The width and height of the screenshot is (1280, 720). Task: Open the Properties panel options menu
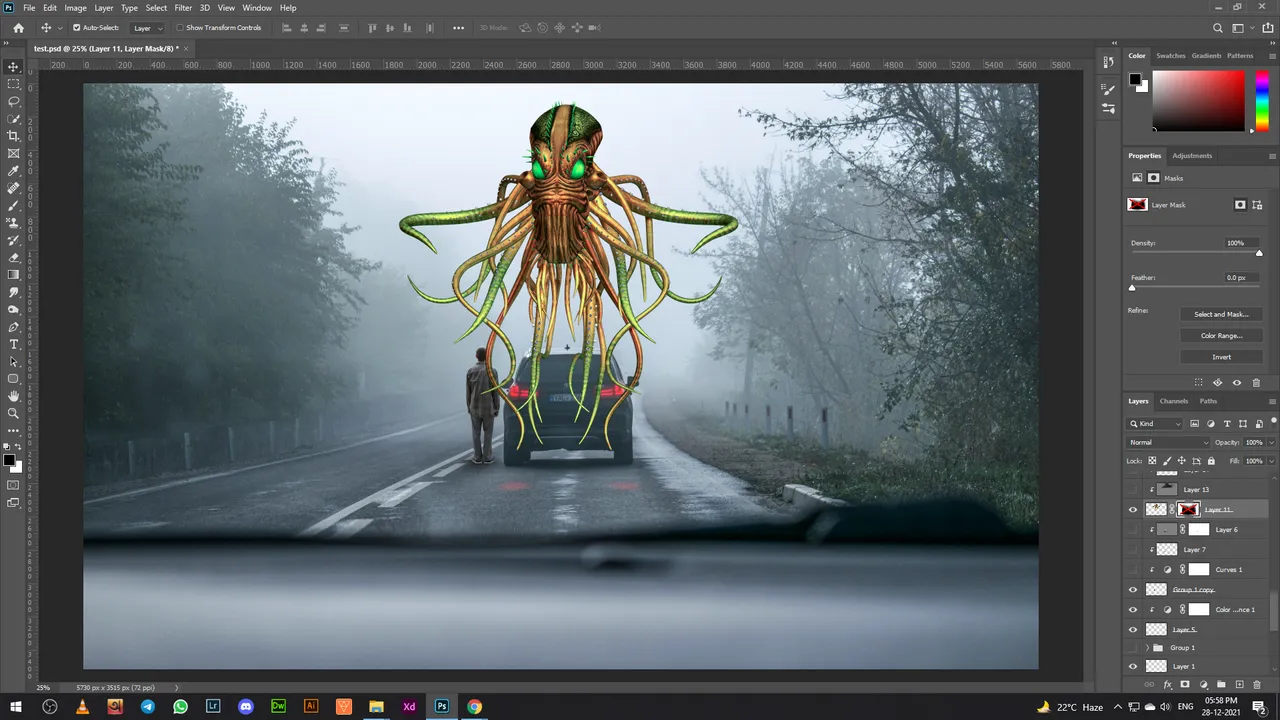1272,156
